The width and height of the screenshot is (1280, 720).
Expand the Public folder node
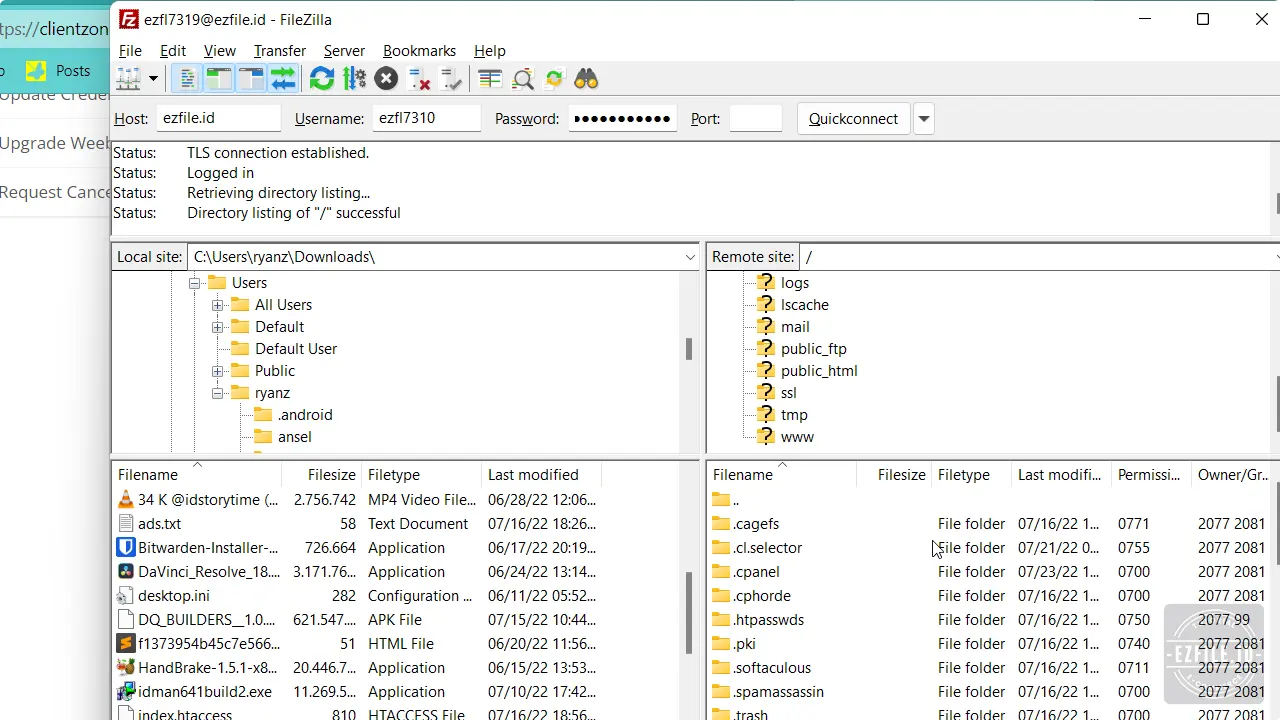[x=217, y=371]
